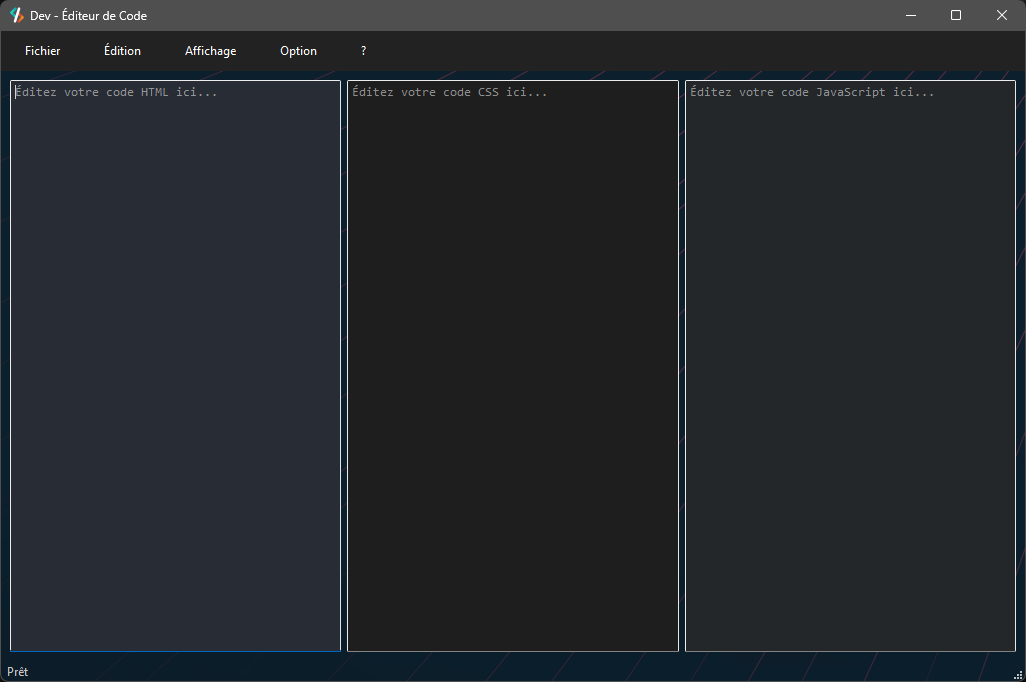Maximize the Dev editor window

956,15
